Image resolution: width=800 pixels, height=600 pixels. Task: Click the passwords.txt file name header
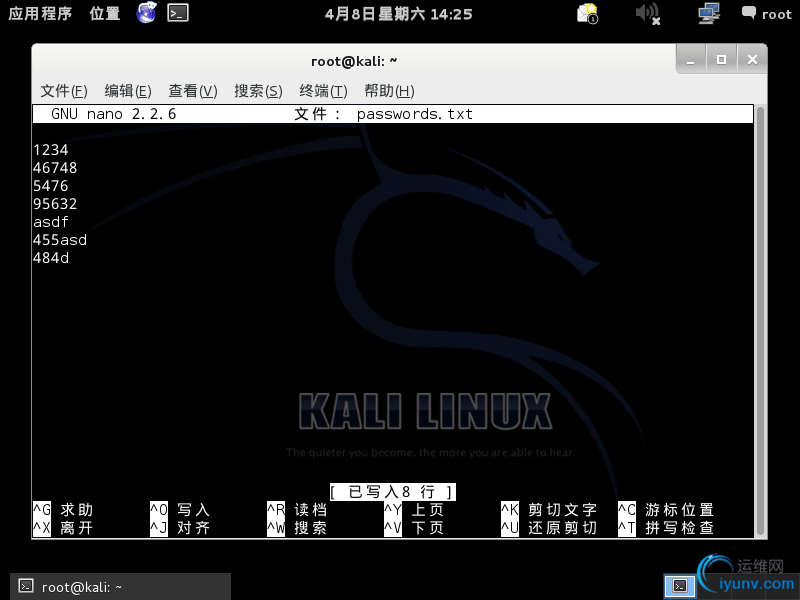pyautogui.click(x=414, y=114)
